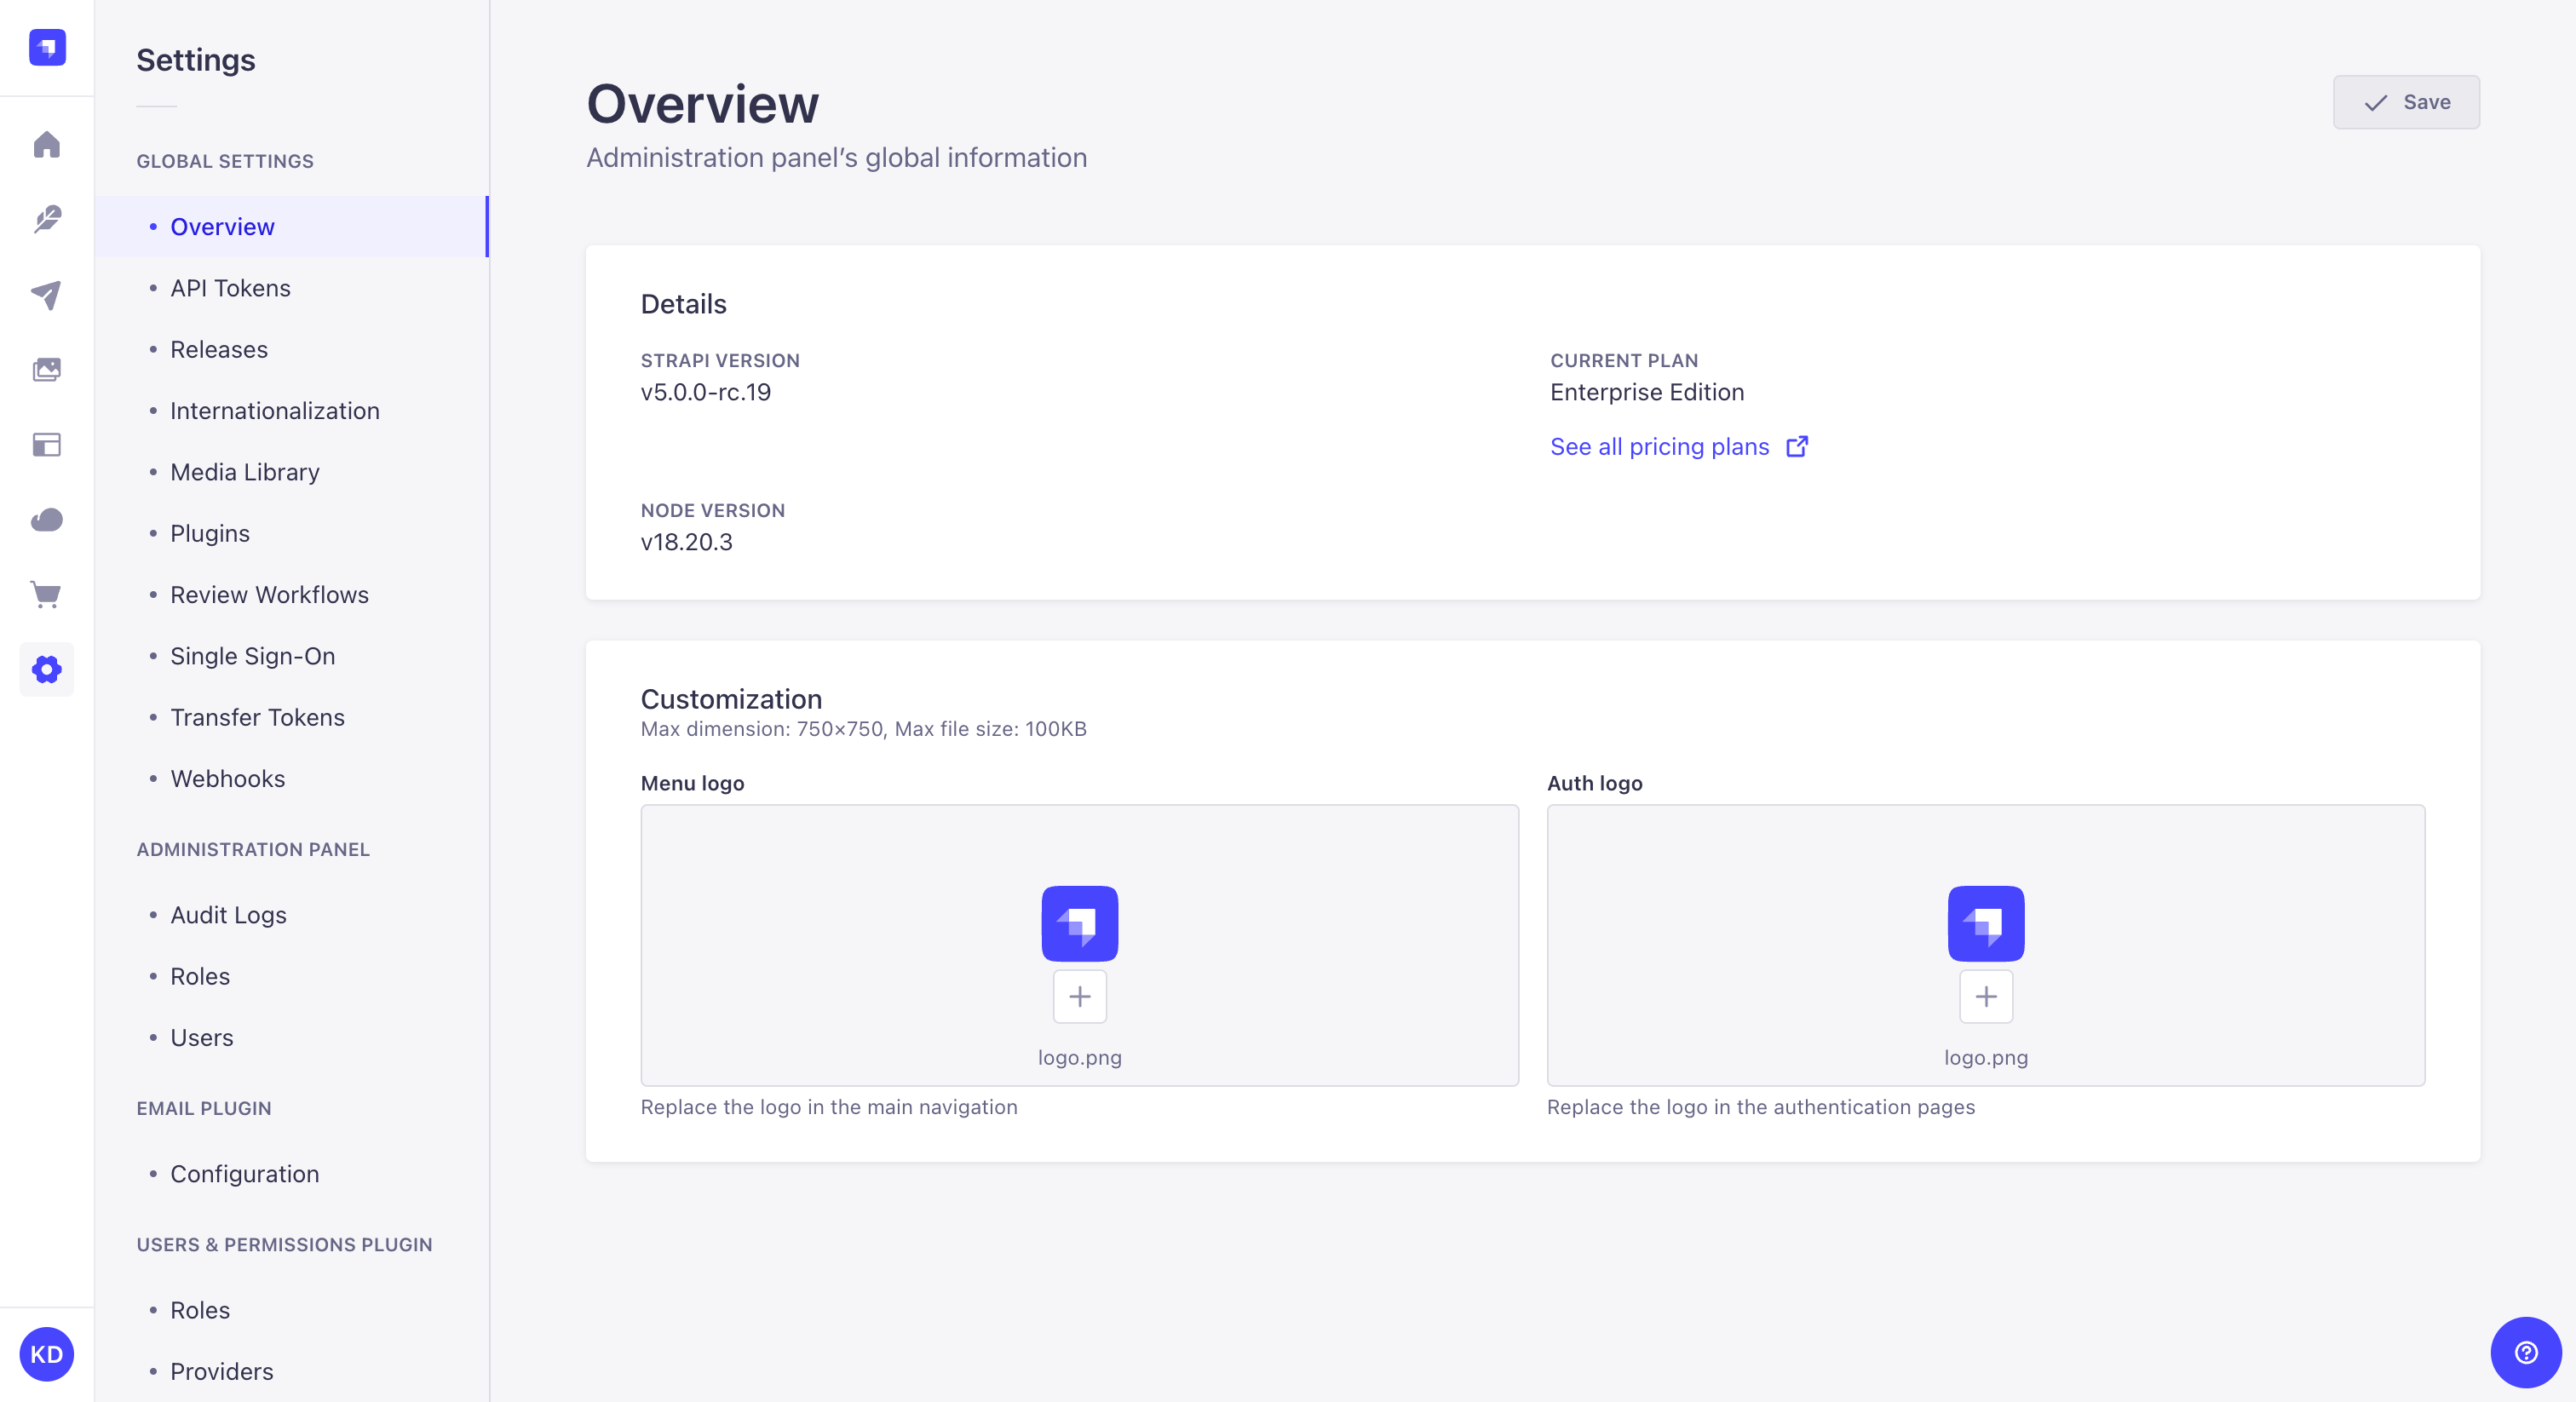Click the Auth logo upload plus button
The image size is (2576, 1402).
pyautogui.click(x=1986, y=997)
